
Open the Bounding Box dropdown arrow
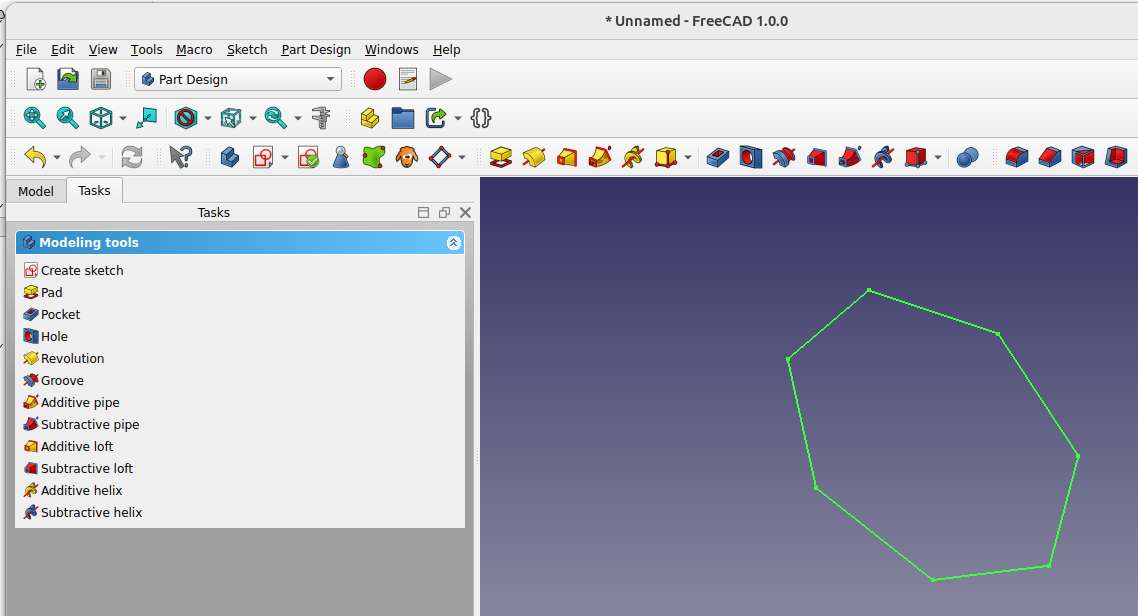[253, 118]
